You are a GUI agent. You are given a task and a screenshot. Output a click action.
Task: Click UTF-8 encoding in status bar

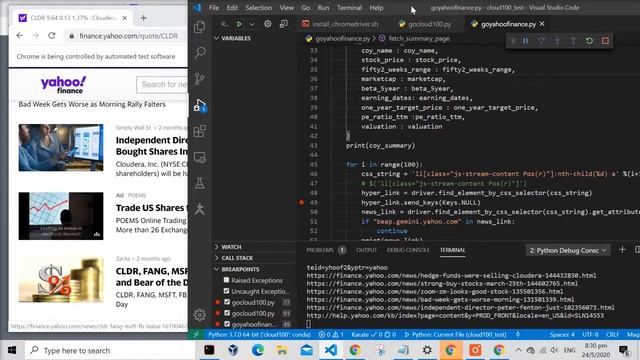(x=590, y=334)
